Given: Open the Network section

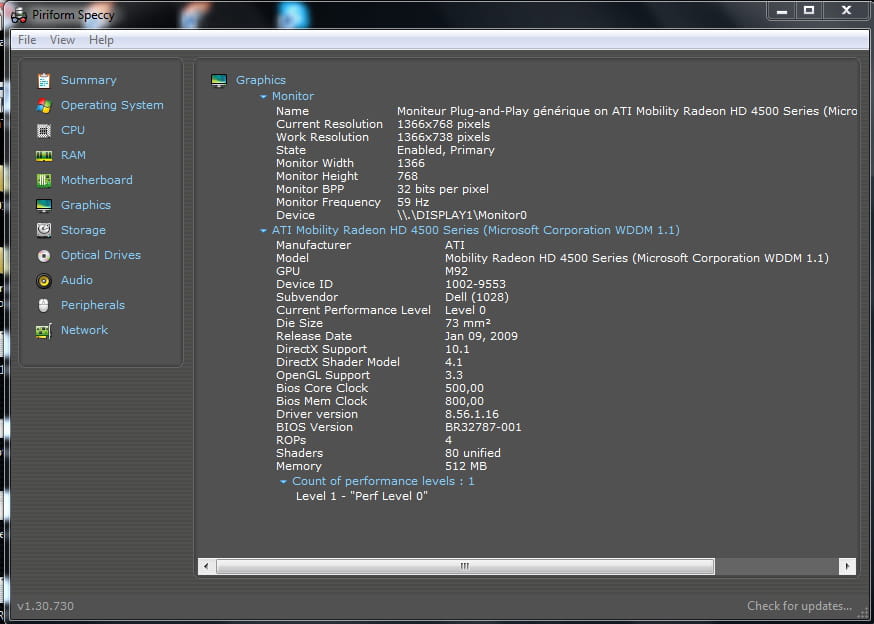Looking at the screenshot, I should tap(84, 330).
